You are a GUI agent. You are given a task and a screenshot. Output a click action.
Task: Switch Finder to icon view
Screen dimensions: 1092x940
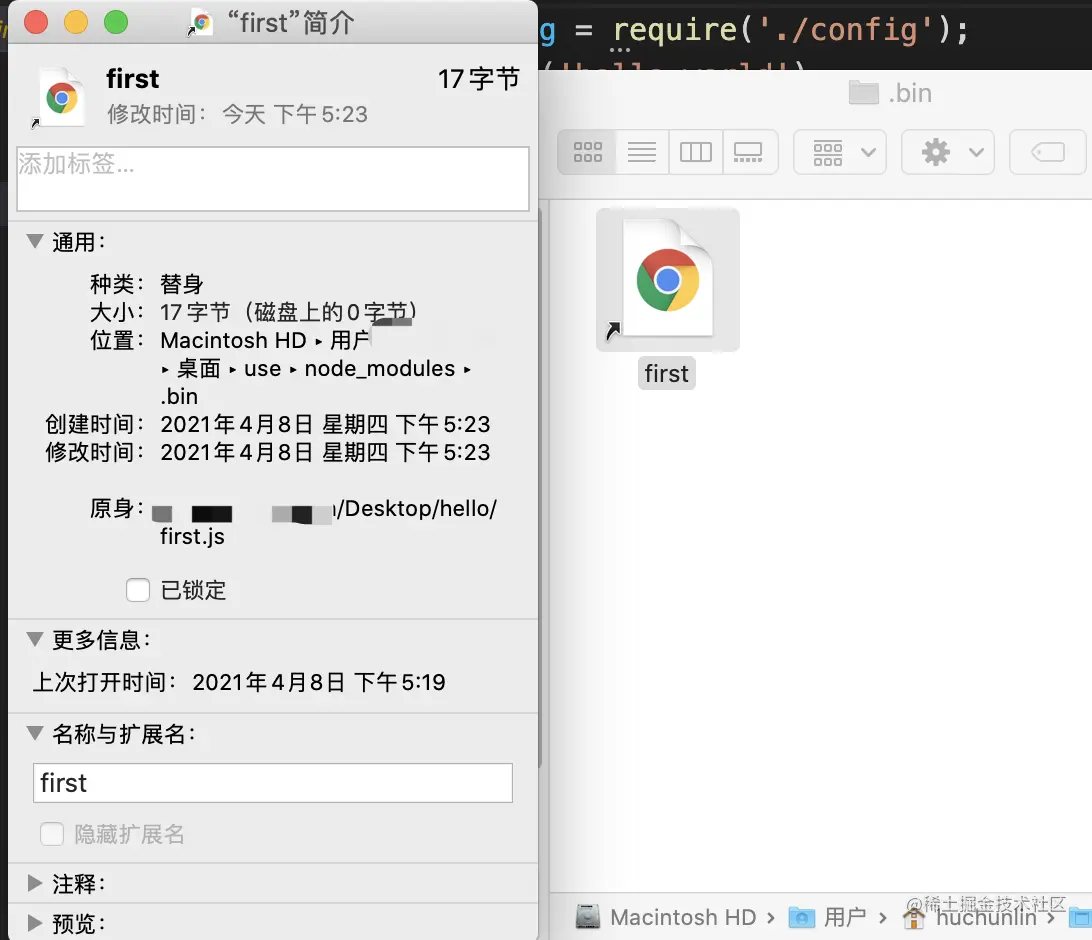[587, 152]
